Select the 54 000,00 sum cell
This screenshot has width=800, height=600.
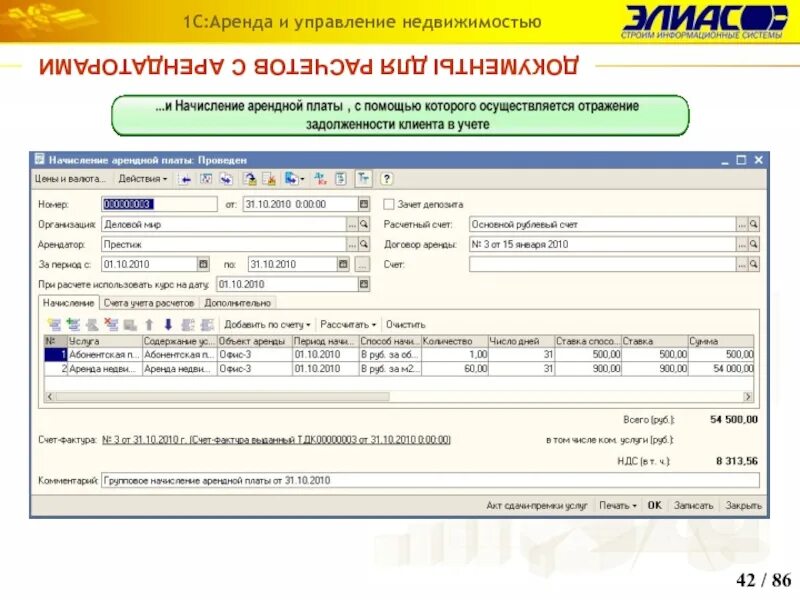[x=721, y=368]
